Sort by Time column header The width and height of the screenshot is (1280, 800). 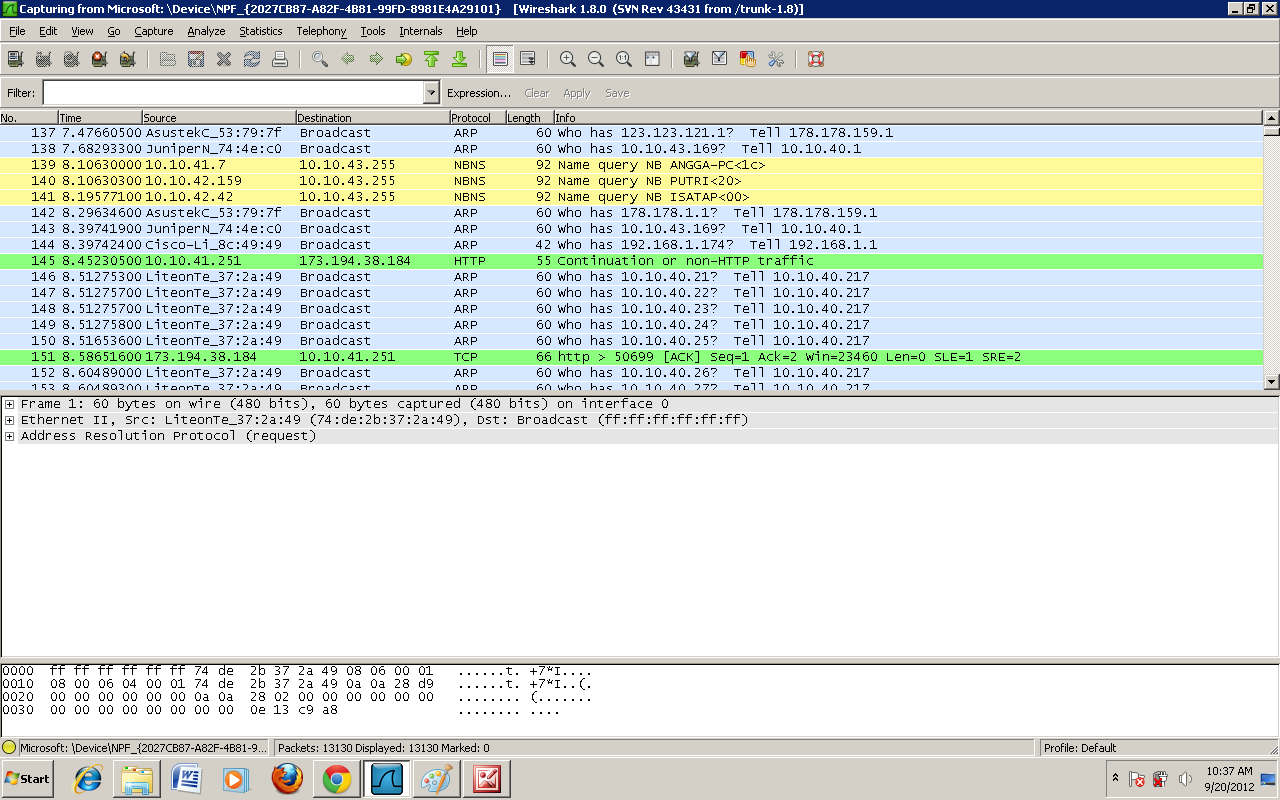(100, 118)
